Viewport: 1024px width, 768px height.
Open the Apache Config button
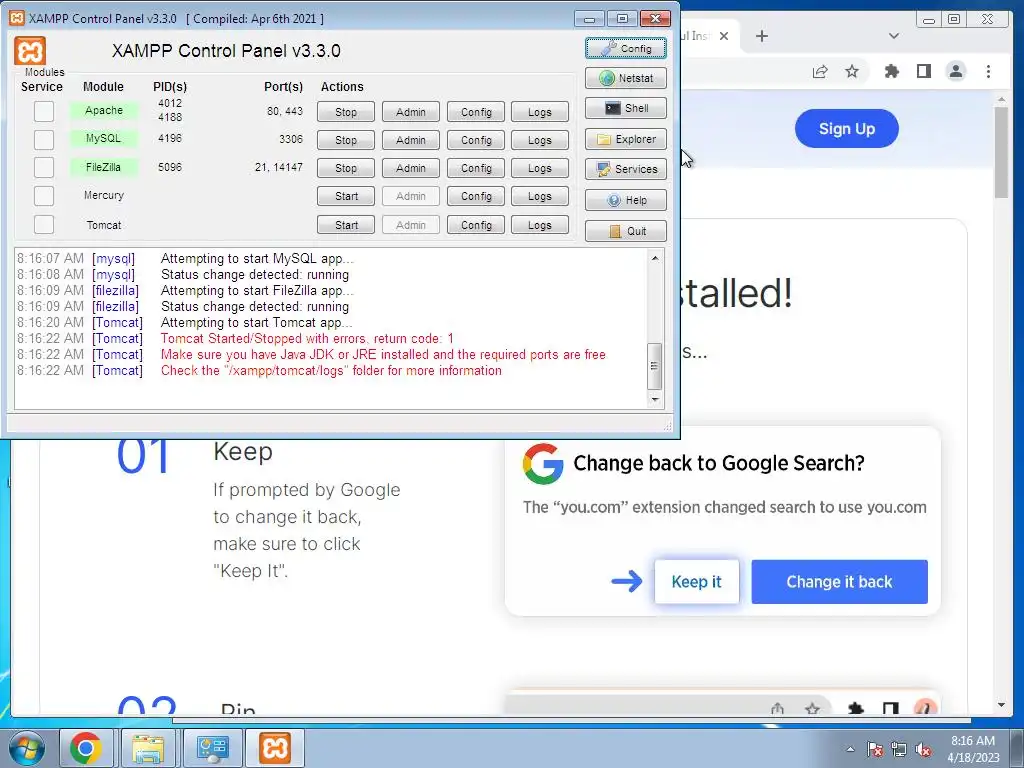tap(476, 112)
